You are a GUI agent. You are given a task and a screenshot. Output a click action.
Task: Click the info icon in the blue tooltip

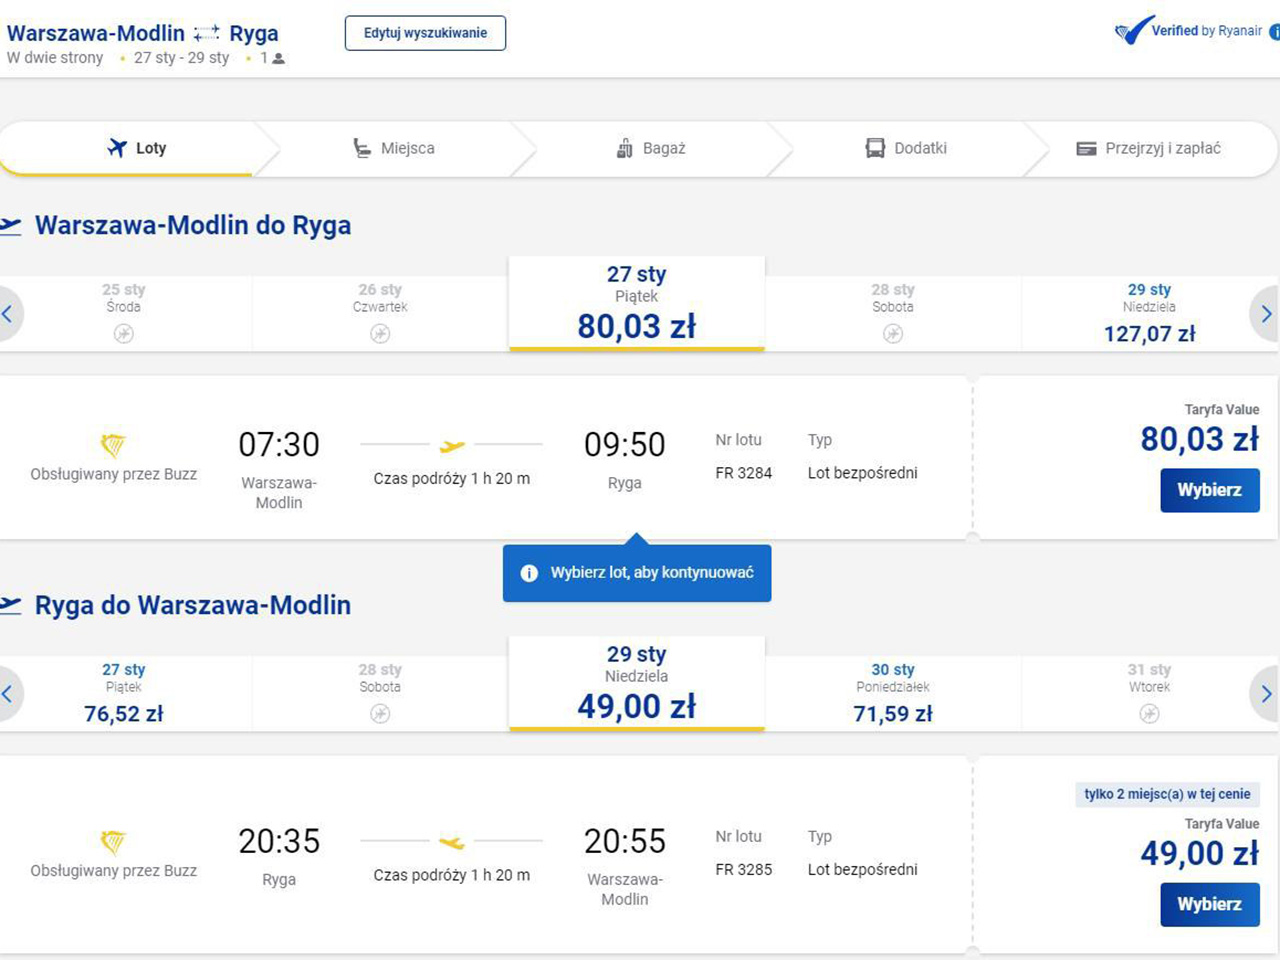(x=529, y=573)
